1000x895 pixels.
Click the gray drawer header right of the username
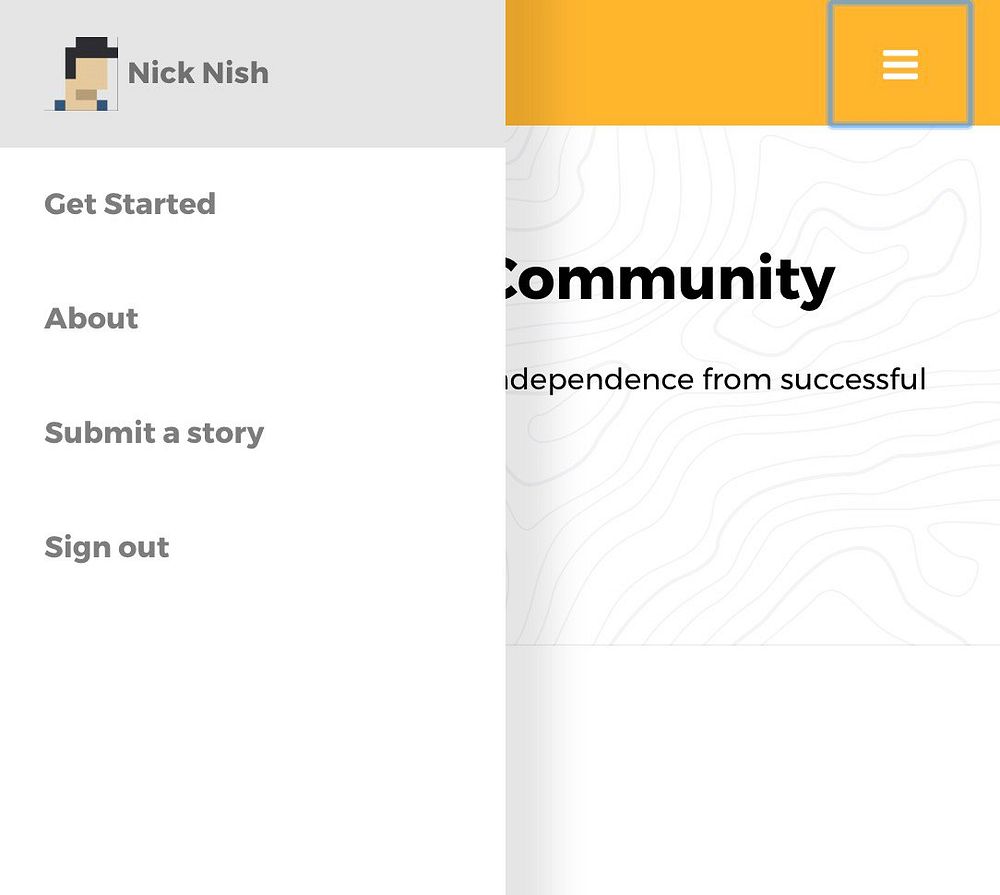tap(390, 73)
